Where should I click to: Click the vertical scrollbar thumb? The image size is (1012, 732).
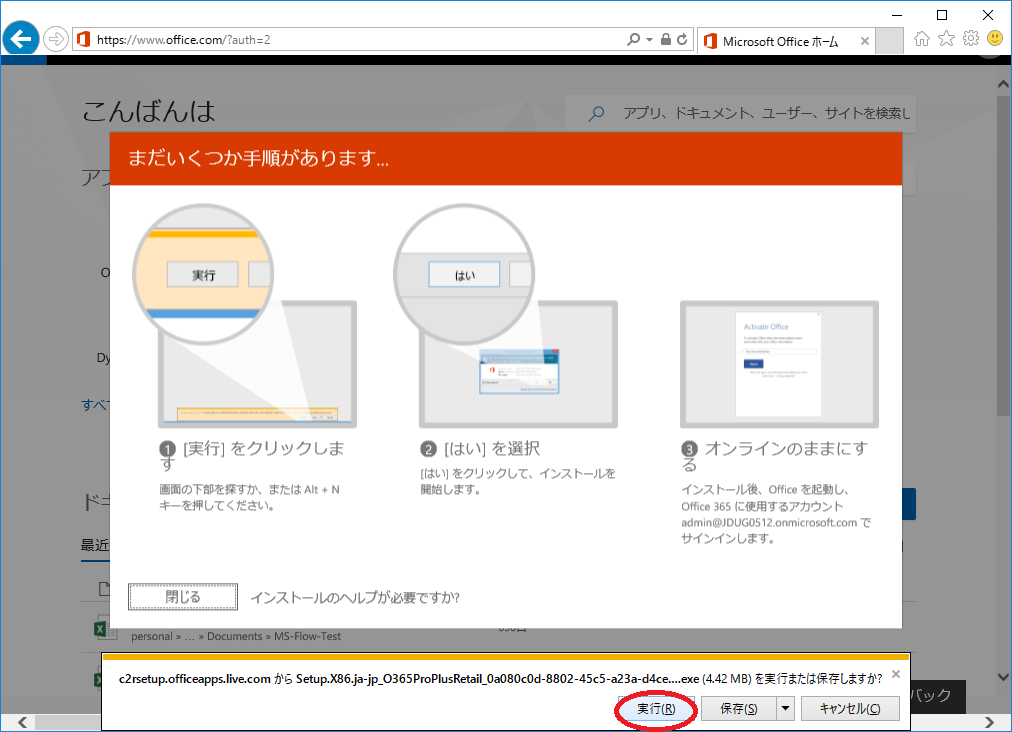[1003, 257]
